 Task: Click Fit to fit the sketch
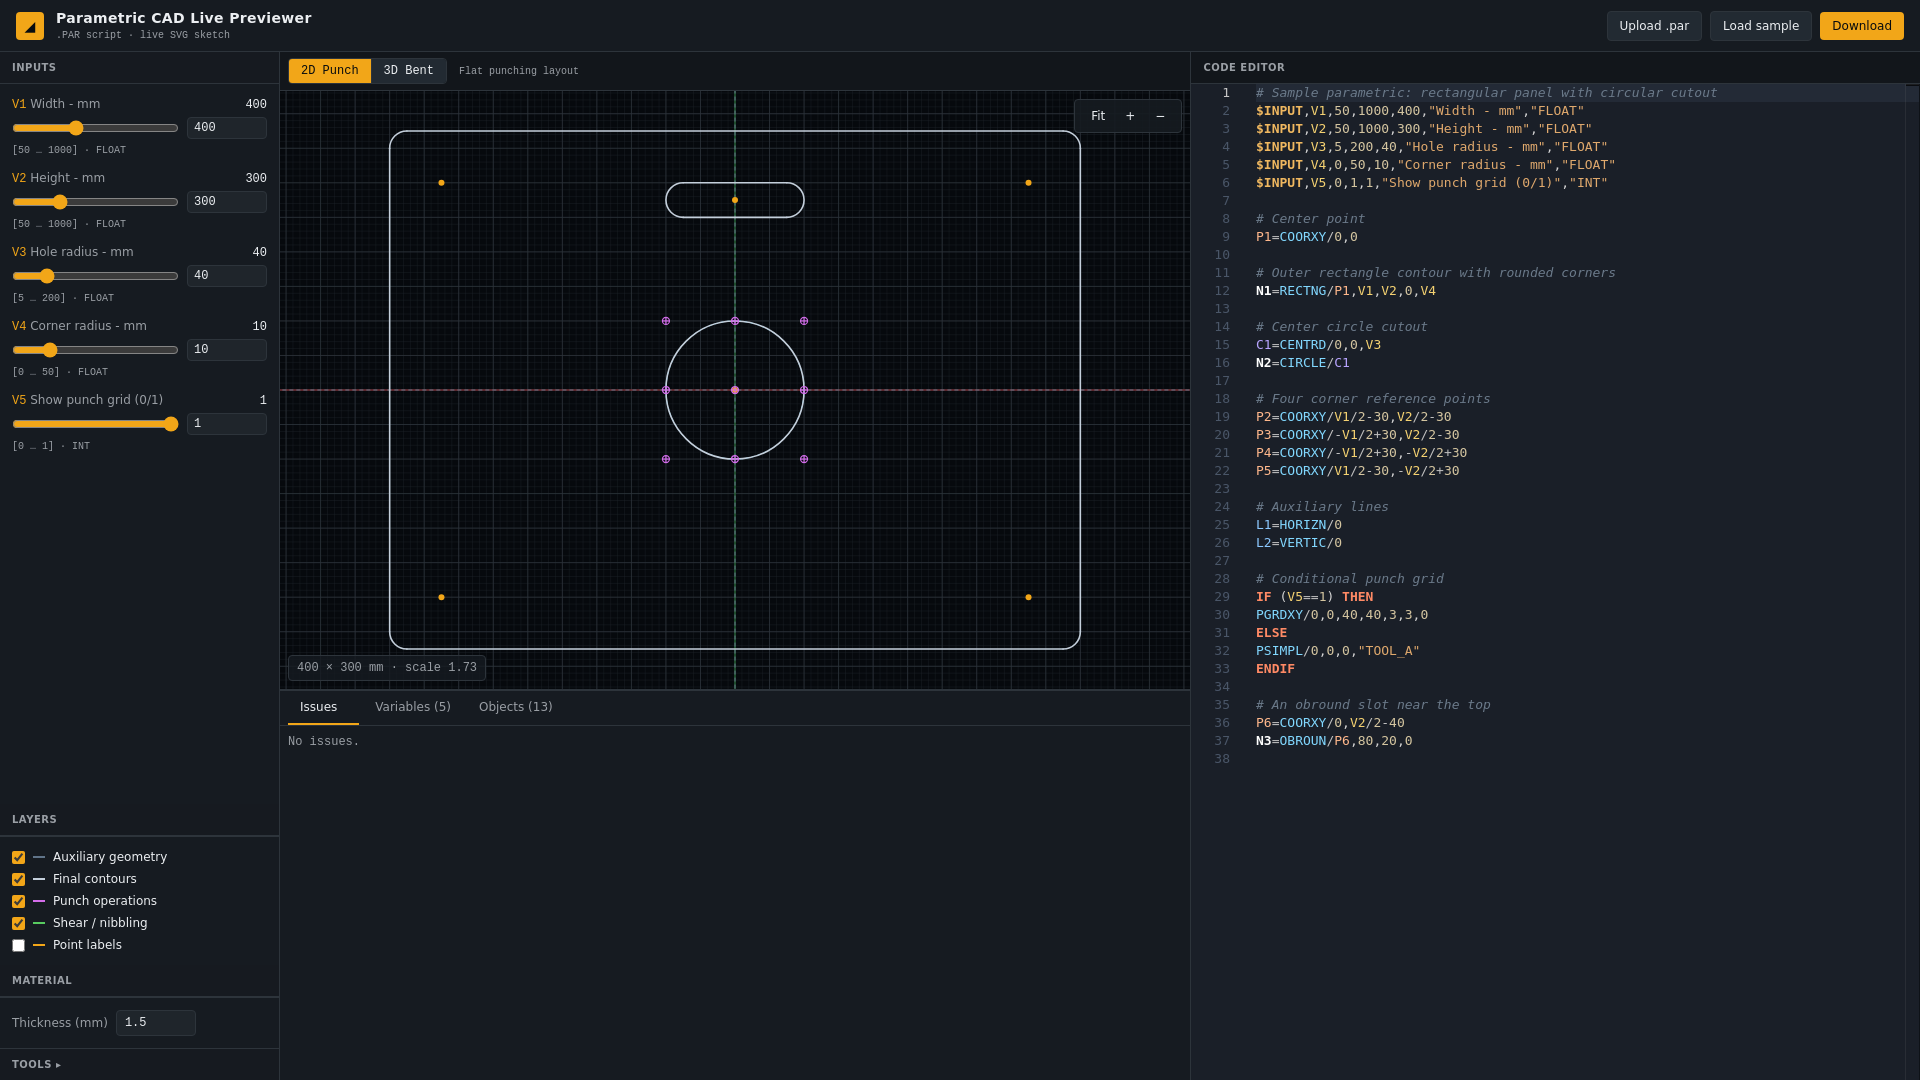click(x=1098, y=116)
